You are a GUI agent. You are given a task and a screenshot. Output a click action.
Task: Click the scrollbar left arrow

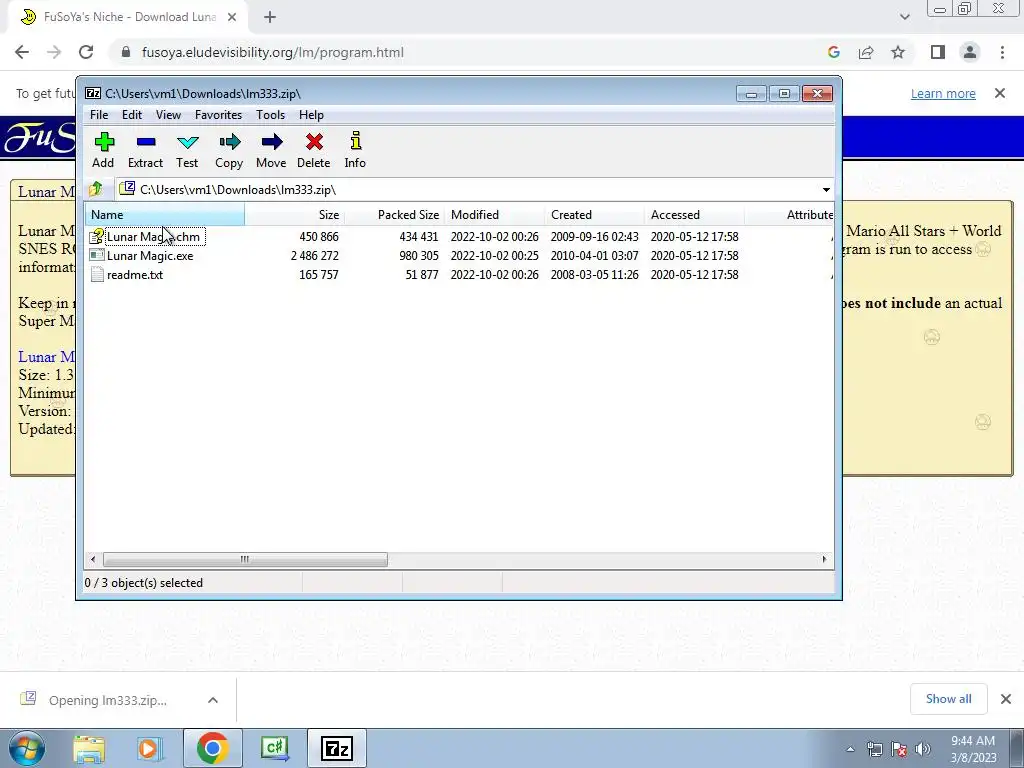(93, 559)
